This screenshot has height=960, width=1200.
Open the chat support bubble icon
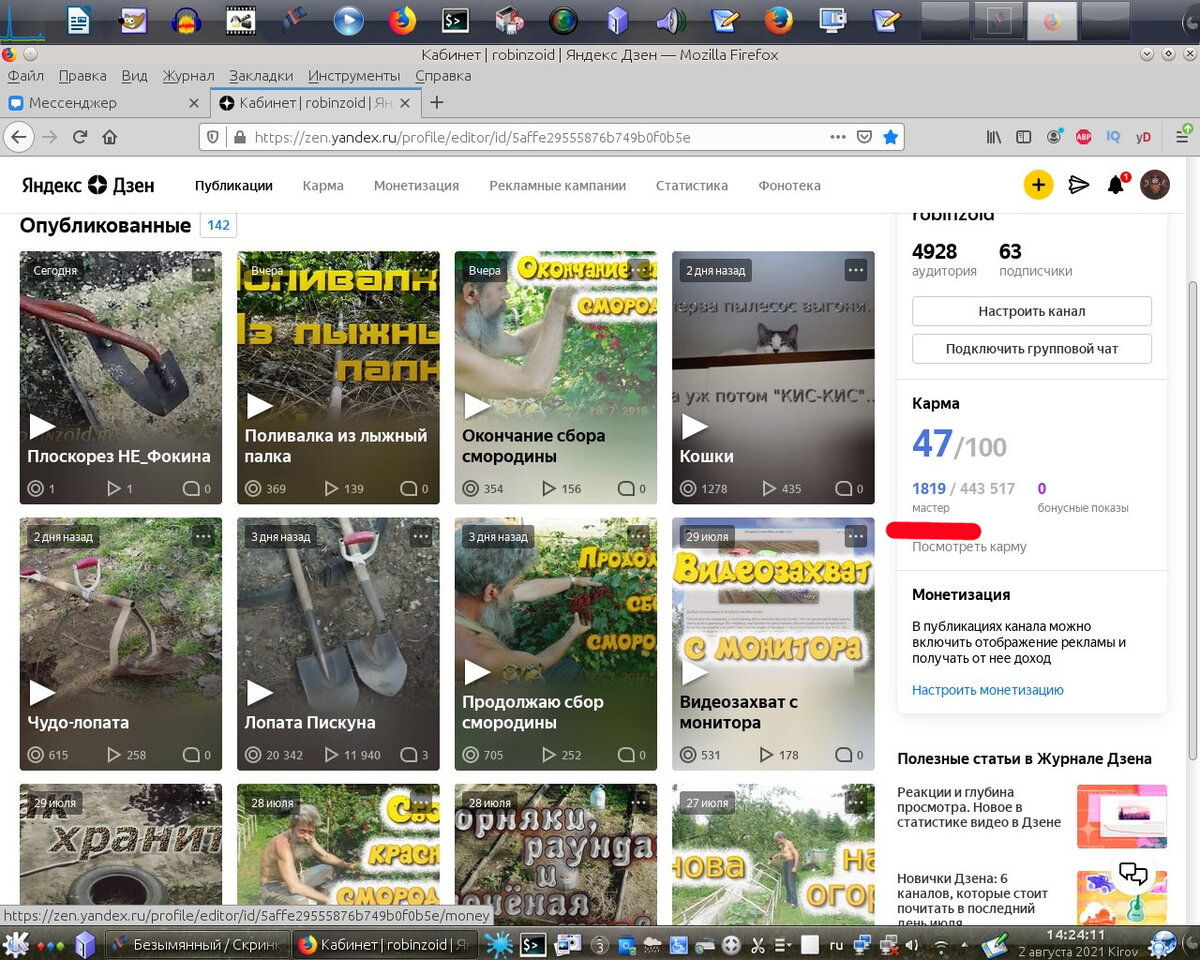(1133, 874)
